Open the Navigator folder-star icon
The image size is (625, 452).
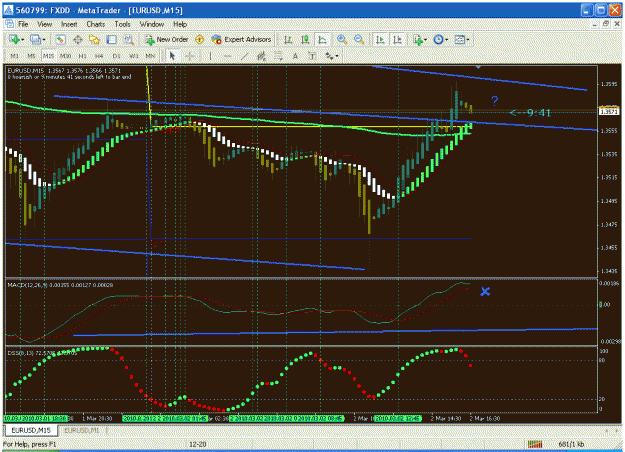point(94,39)
